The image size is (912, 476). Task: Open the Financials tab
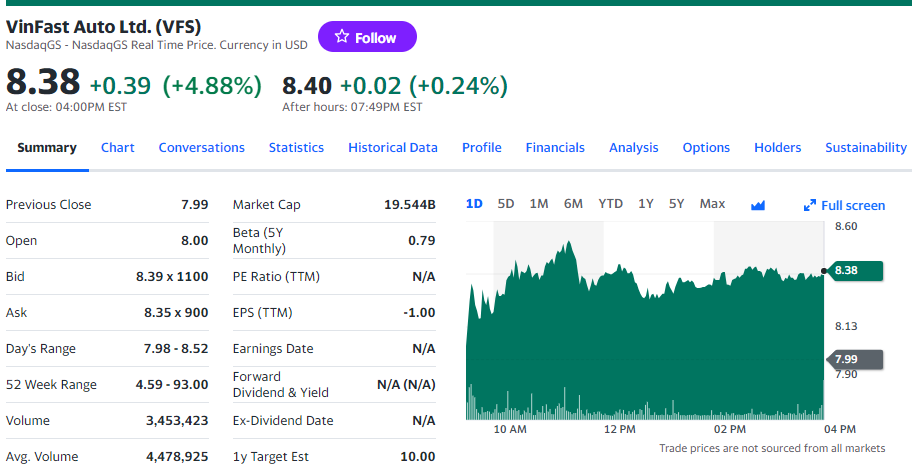(555, 147)
